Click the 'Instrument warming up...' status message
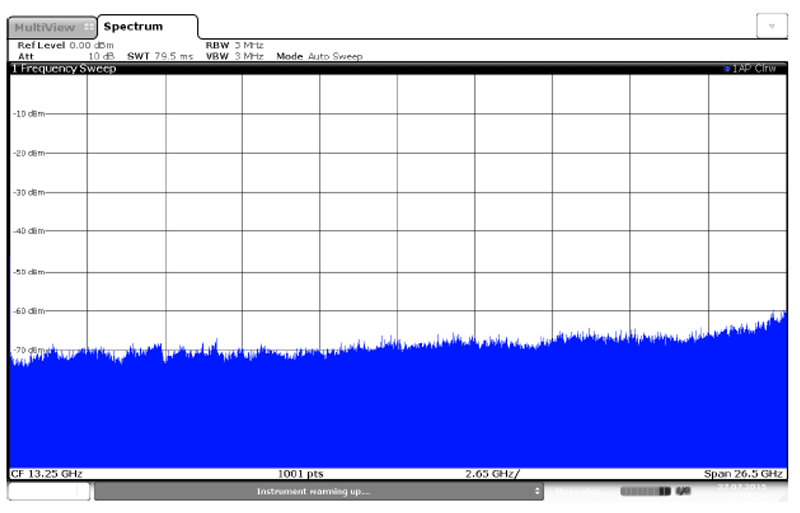Image resolution: width=800 pixels, height=513 pixels. [x=313, y=492]
